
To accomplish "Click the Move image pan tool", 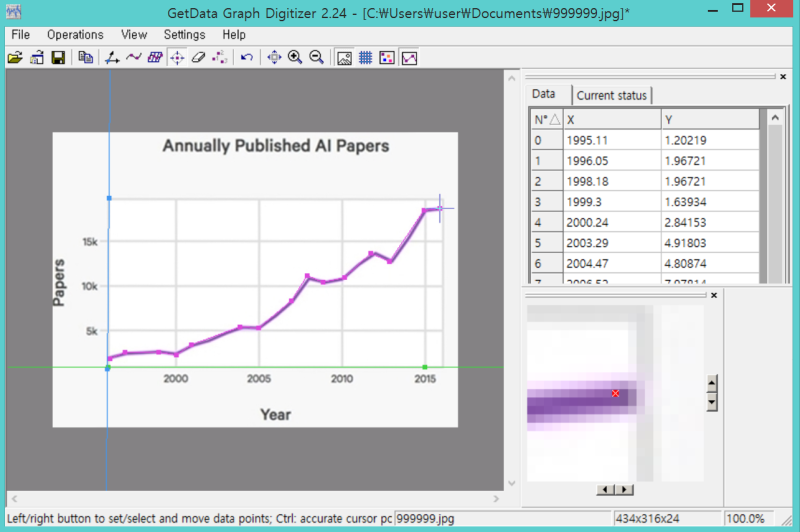I will click(274, 58).
